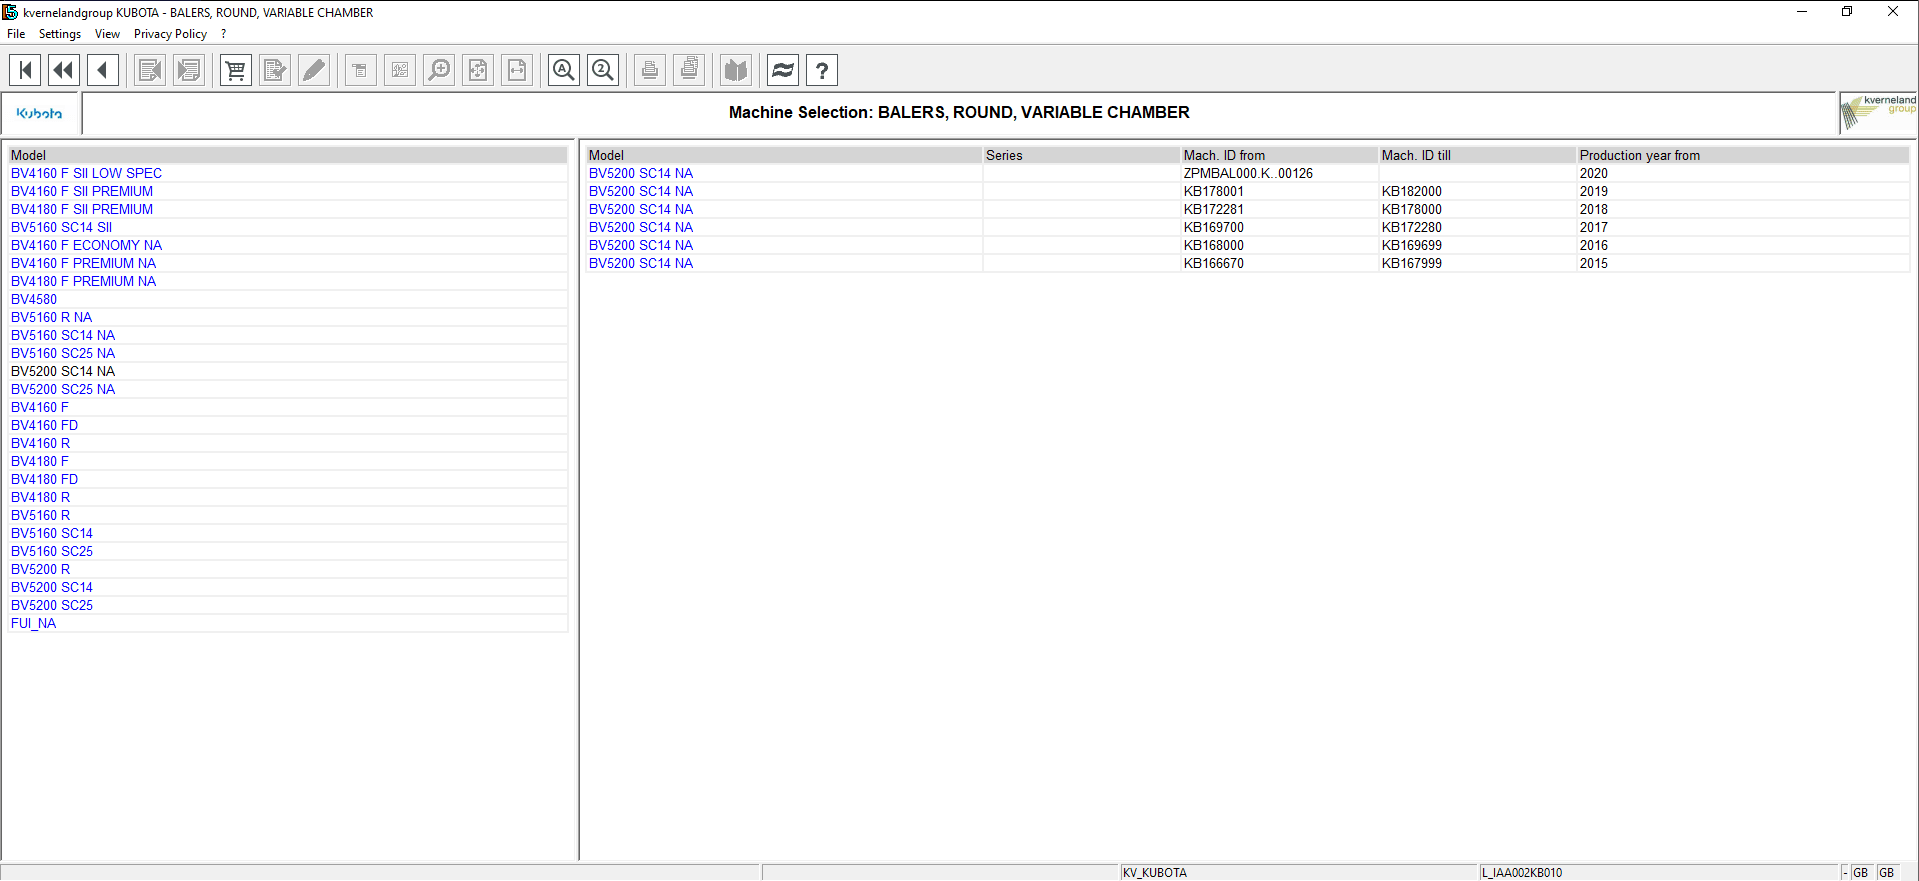
Task: Click the magnifier zoom-in plus icon
Action: [439, 70]
